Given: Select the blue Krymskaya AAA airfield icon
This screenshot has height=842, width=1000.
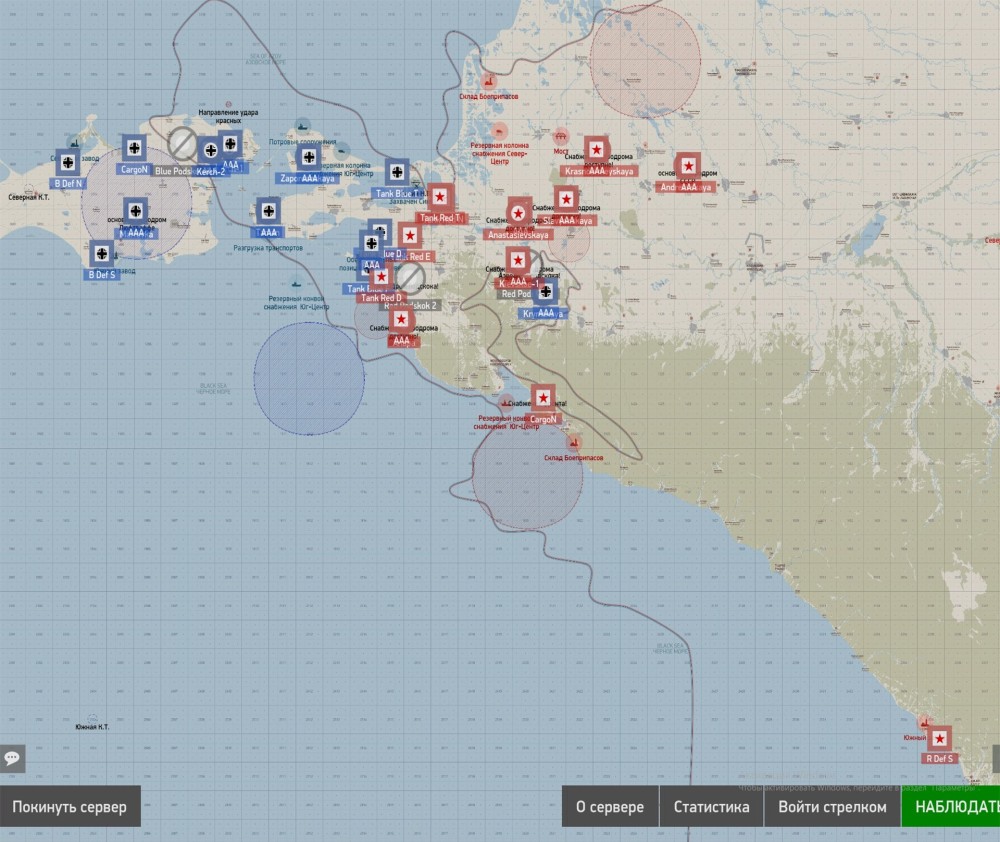Looking at the screenshot, I should 545,292.
